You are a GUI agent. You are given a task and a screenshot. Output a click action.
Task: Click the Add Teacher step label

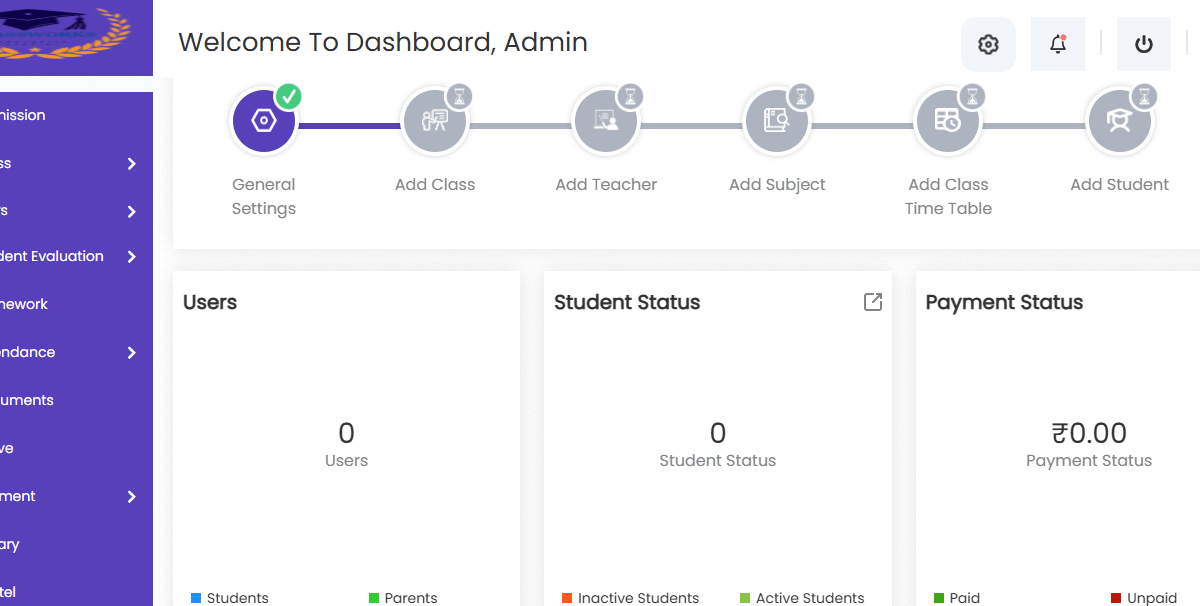(606, 184)
